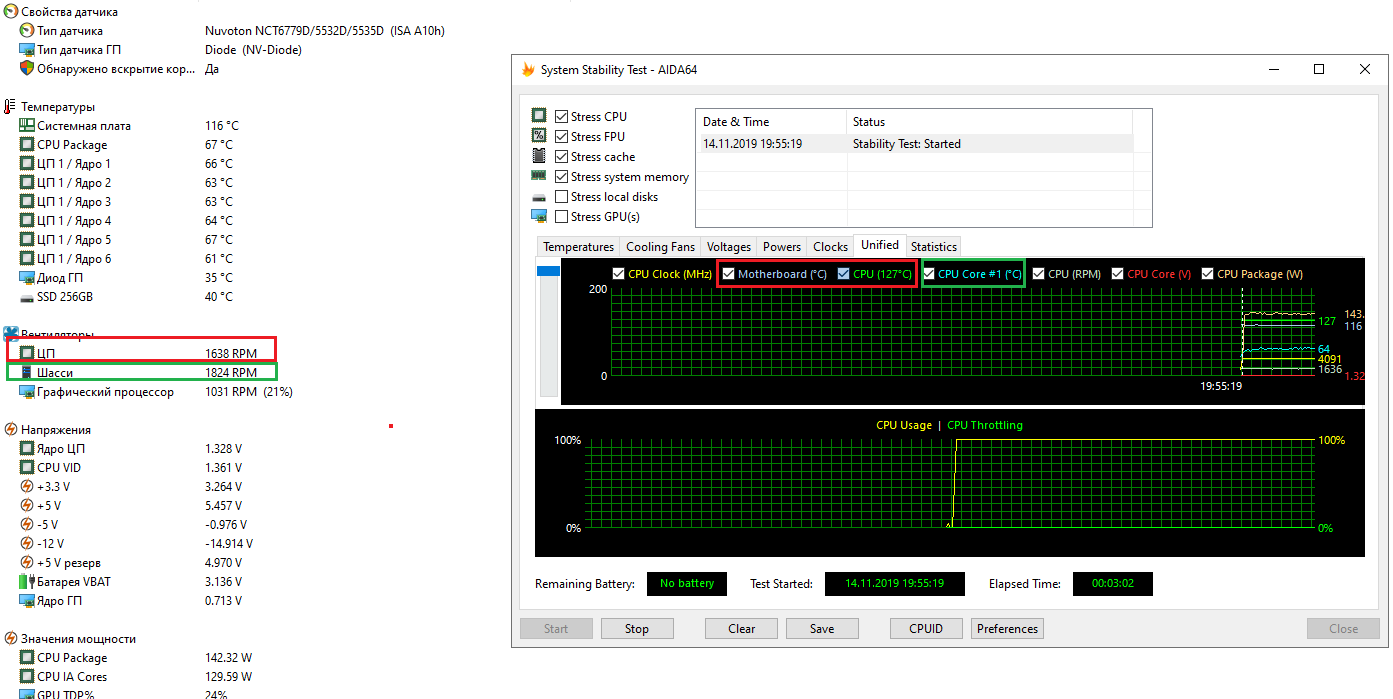Click the chassis intrusion shield icon
This screenshot has height=699, width=1393.
(x=27, y=69)
